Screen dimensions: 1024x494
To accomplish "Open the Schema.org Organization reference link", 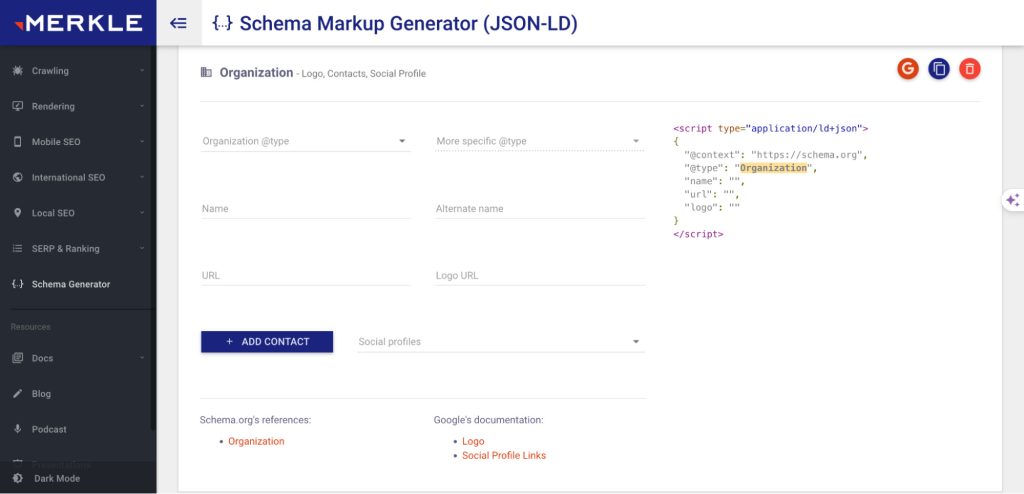I will point(256,441).
